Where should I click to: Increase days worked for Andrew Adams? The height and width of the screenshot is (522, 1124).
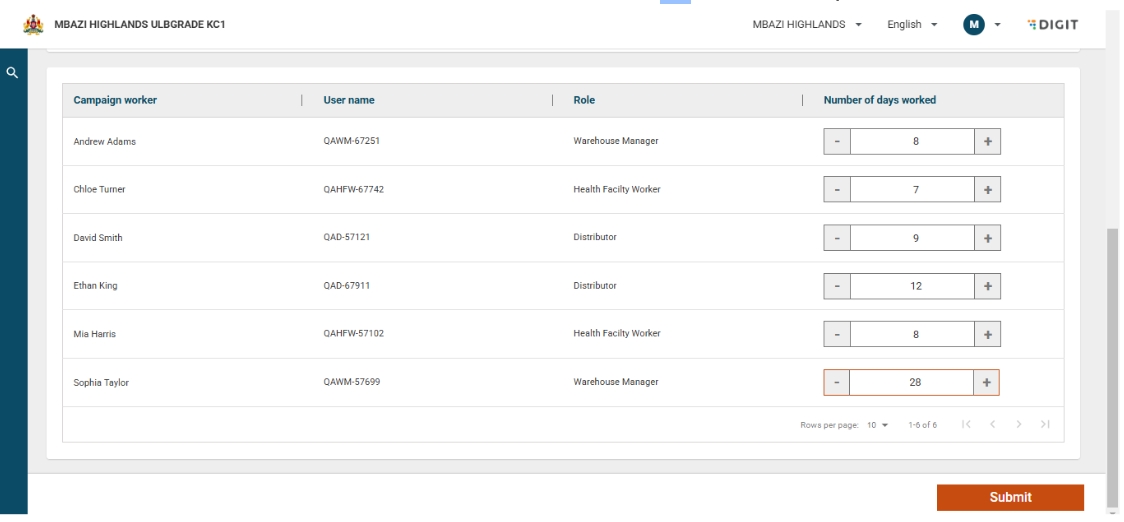[987, 142]
